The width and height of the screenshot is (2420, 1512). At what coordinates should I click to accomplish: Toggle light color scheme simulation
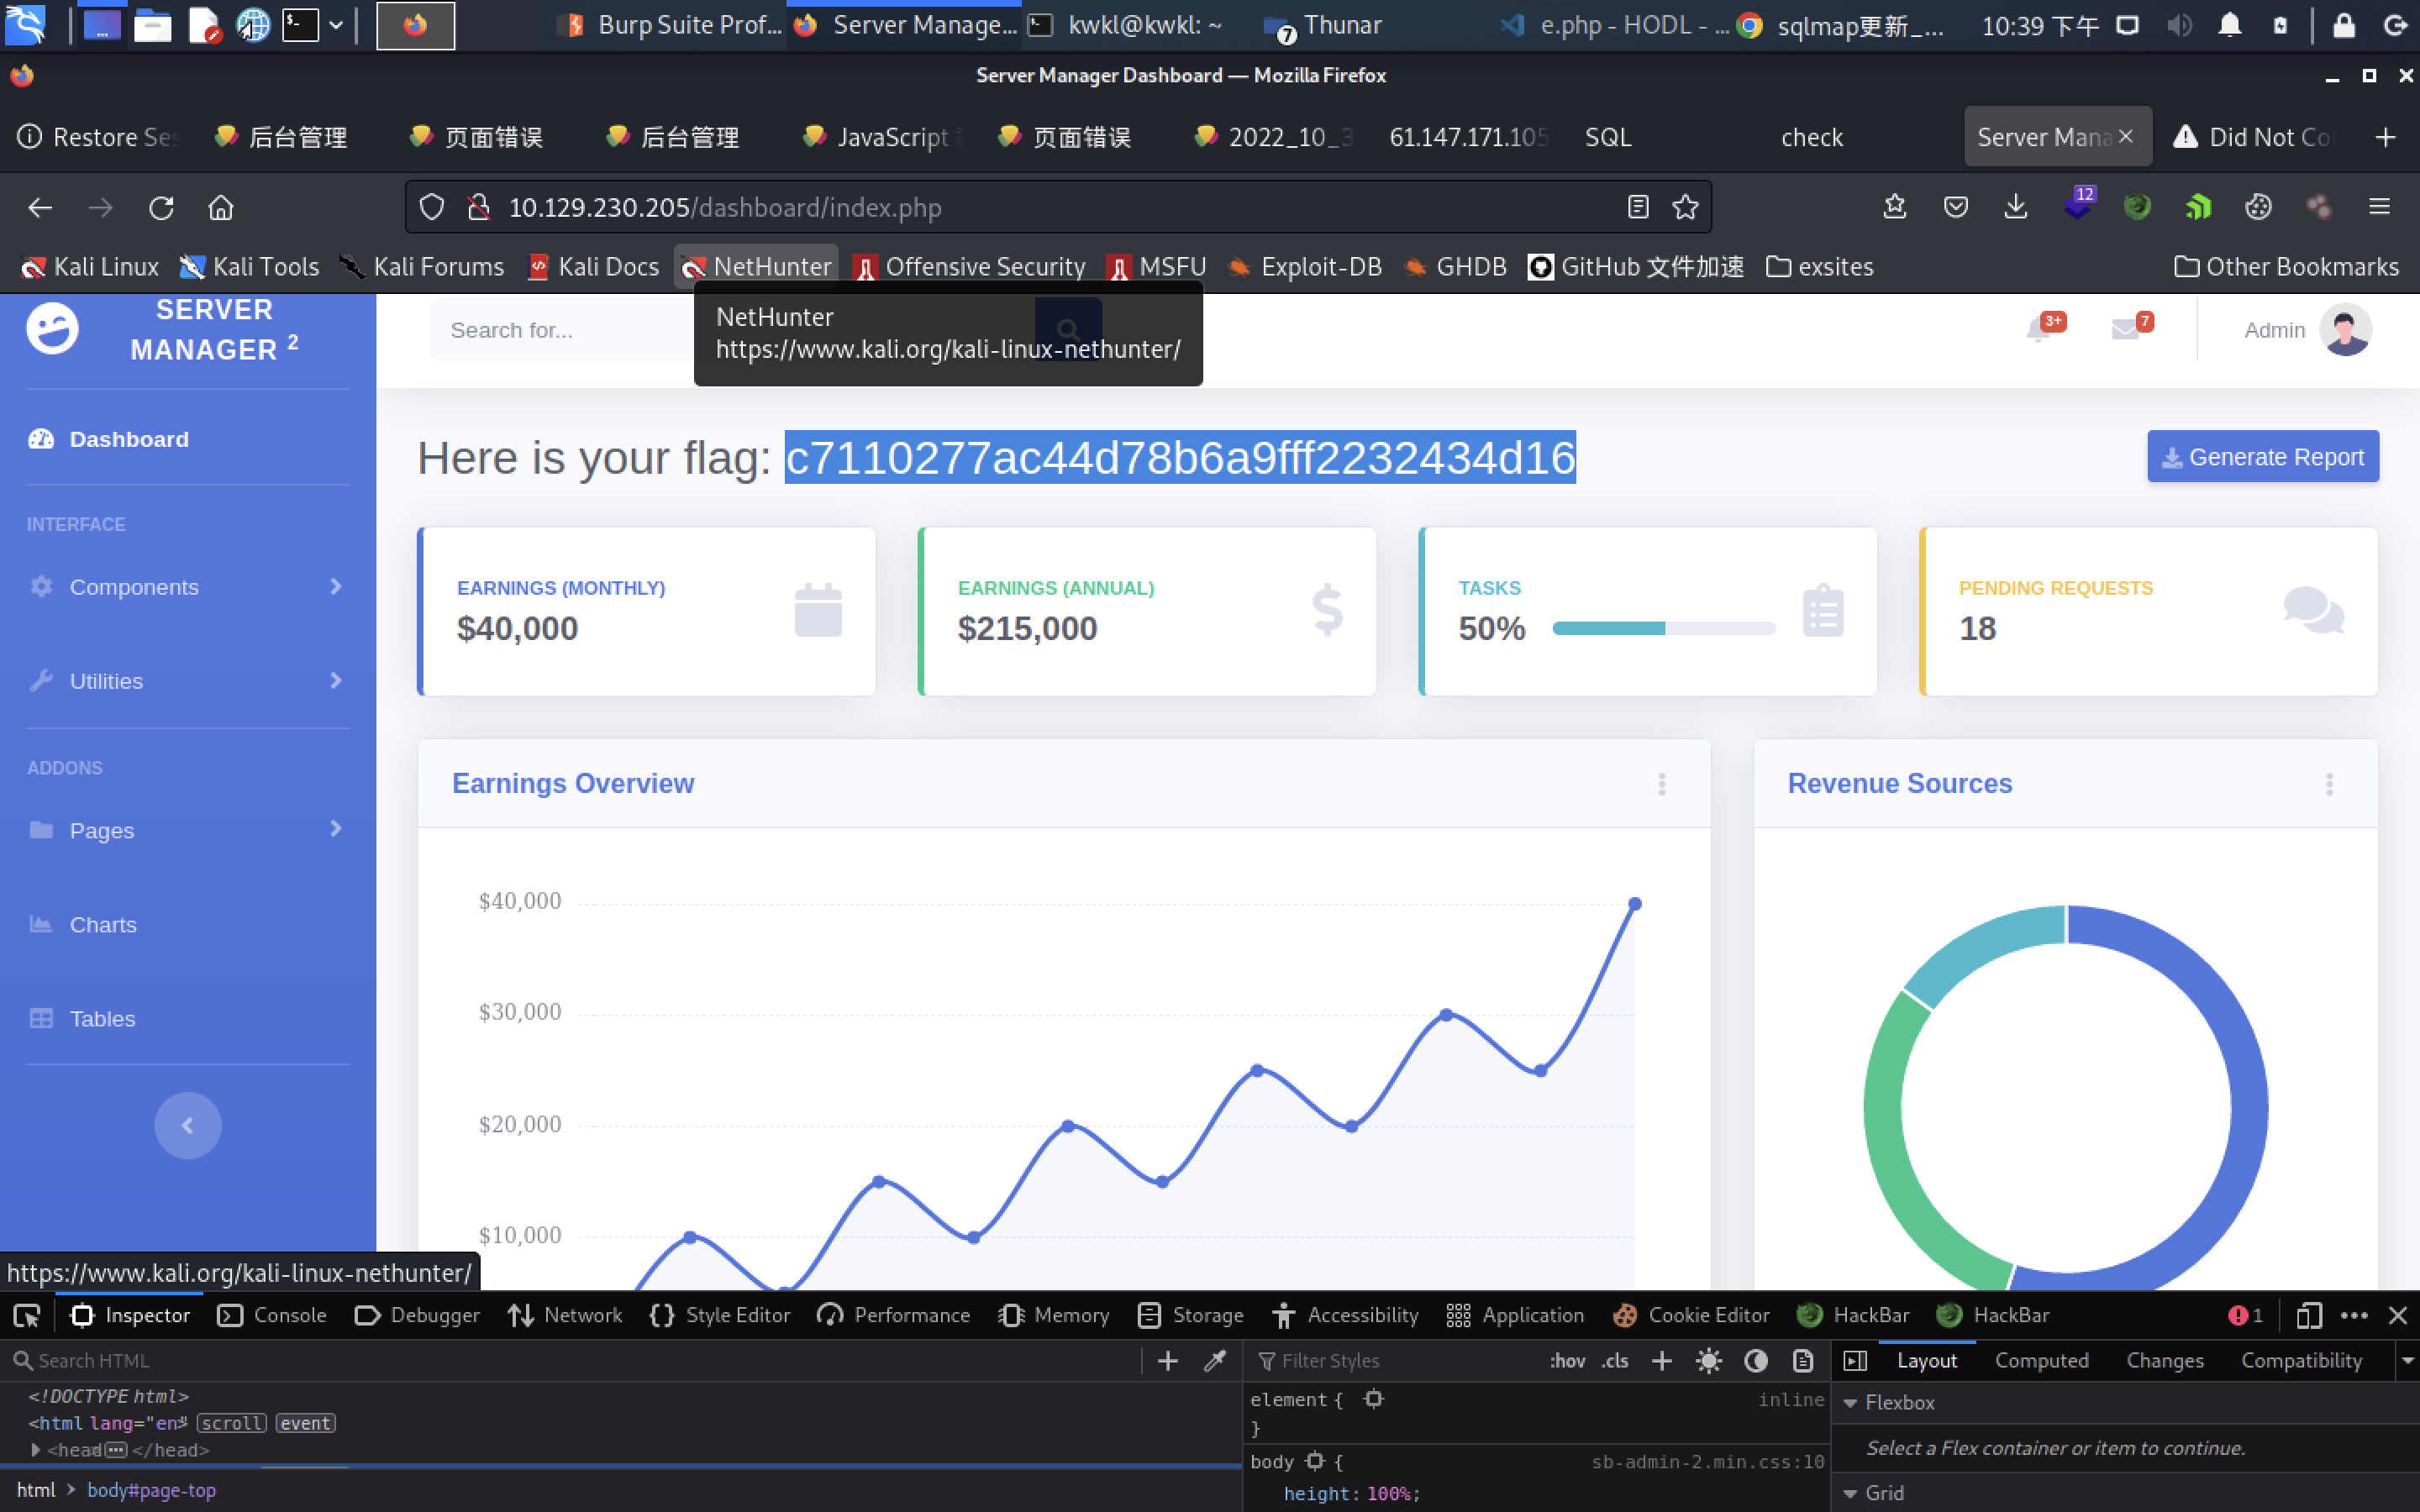click(x=1709, y=1361)
